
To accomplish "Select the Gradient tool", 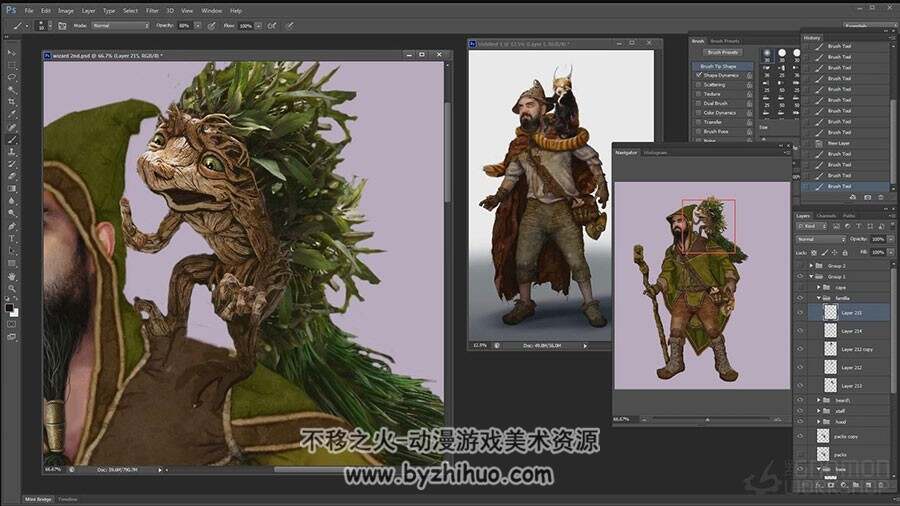I will tap(11, 189).
